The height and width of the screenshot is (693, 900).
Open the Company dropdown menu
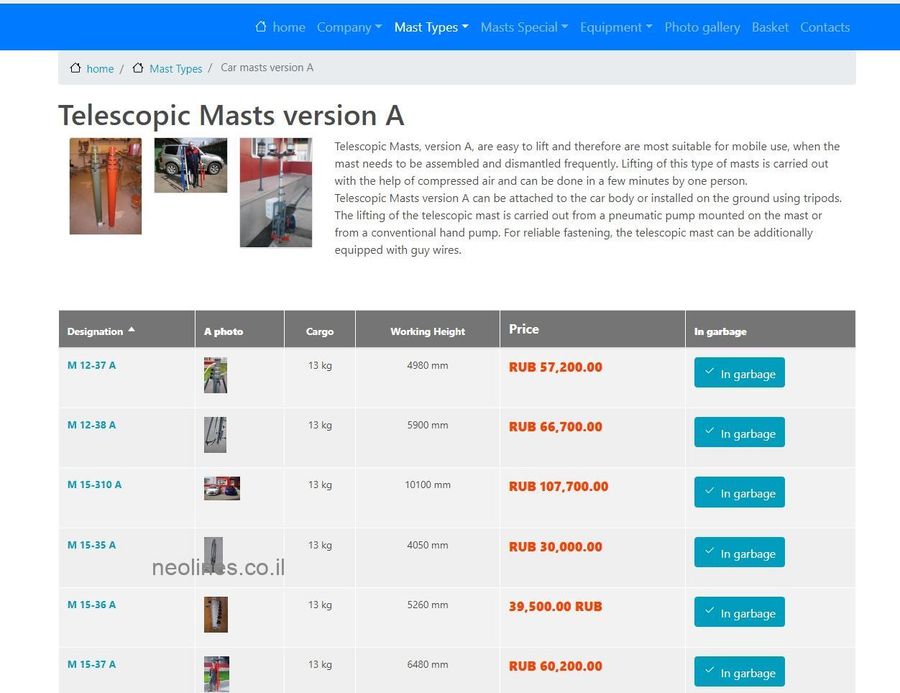[x=349, y=27]
